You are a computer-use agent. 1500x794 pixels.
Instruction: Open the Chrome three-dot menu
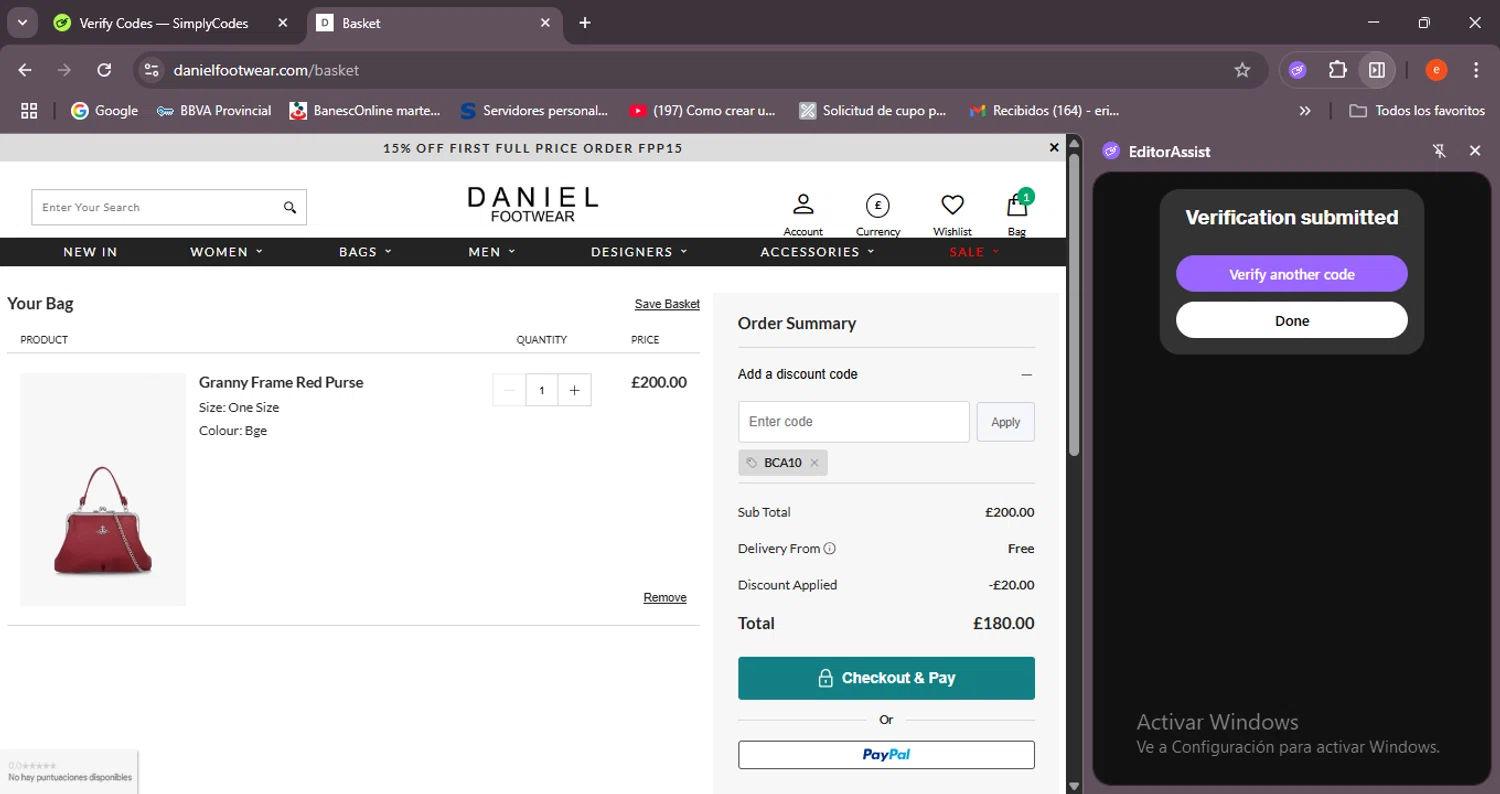1476,70
